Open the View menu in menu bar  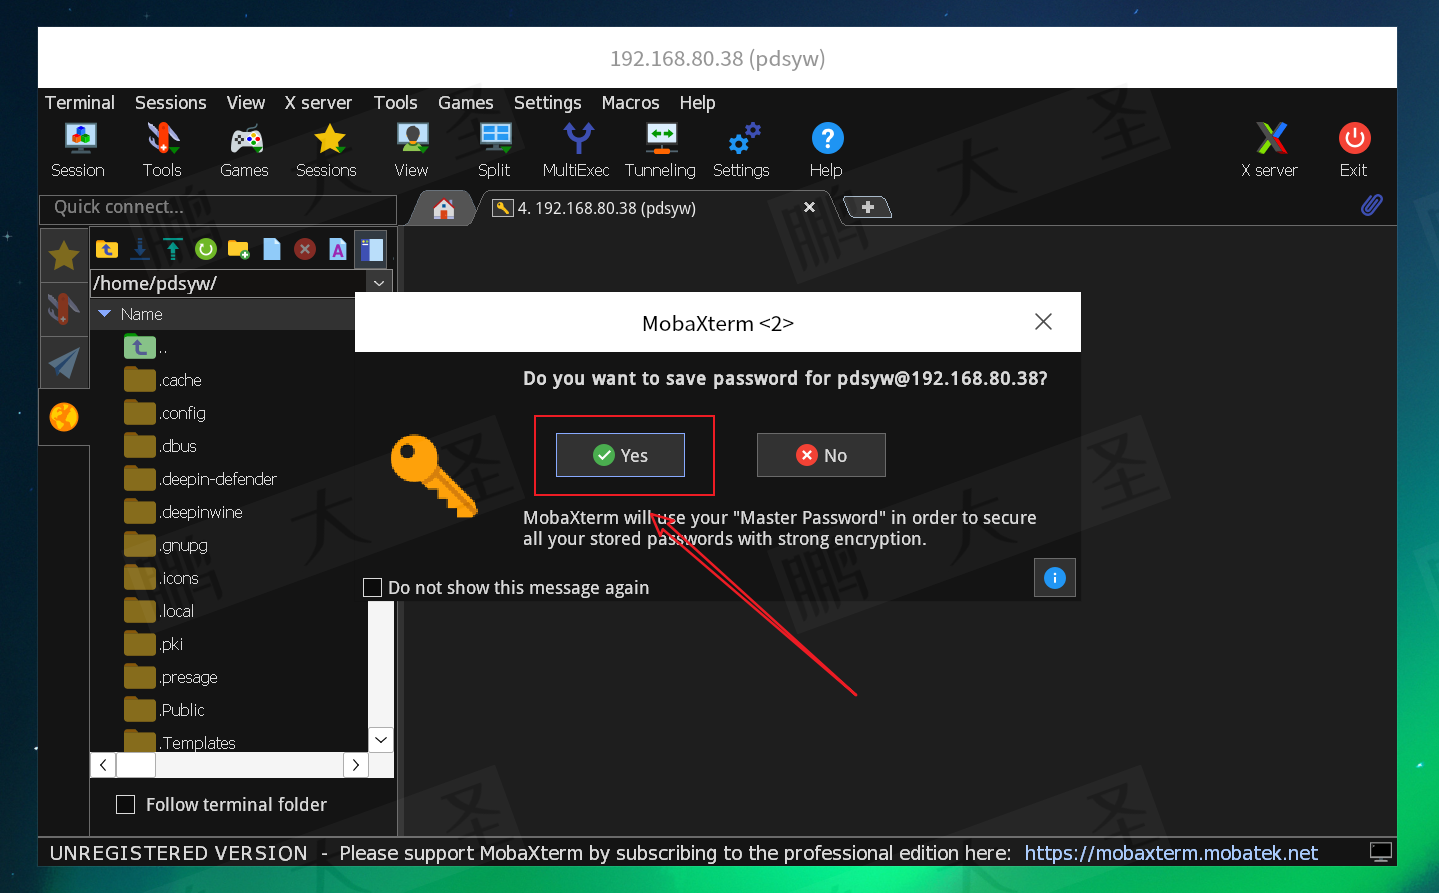point(246,103)
